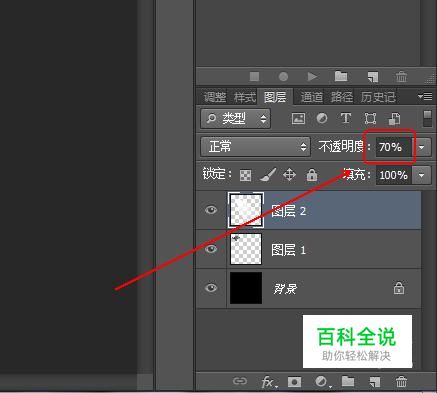Switch to the 调整 tab
Screen dimensions: 437x393
(x=214, y=97)
